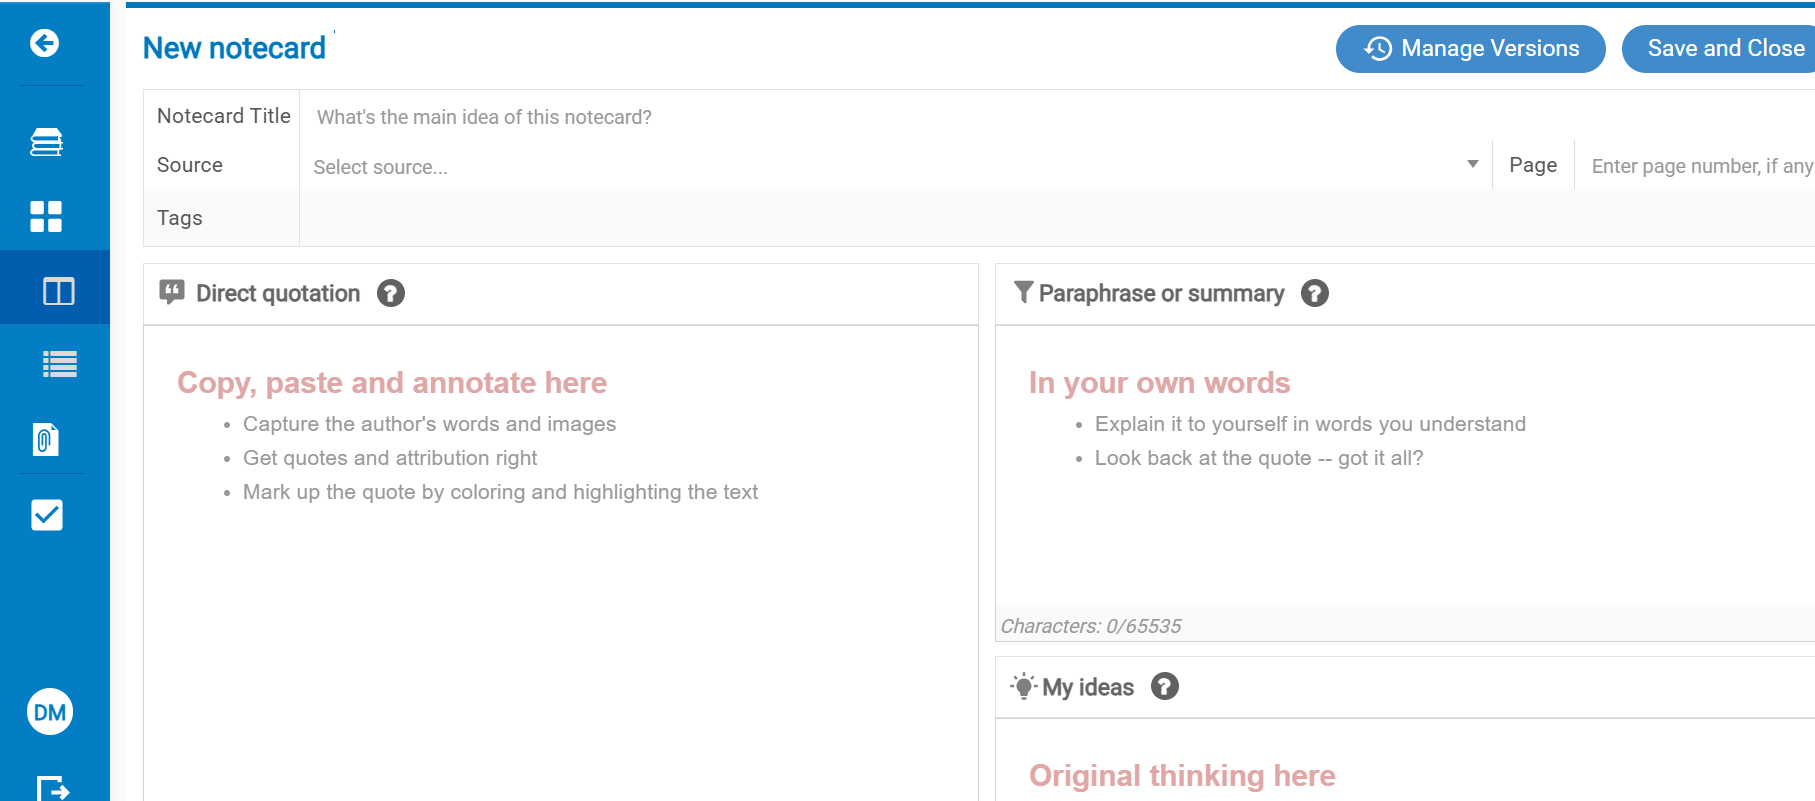This screenshot has height=801, width=1815.
Task: Click the sign out icon at sidebar bottom
Action: 52,788
